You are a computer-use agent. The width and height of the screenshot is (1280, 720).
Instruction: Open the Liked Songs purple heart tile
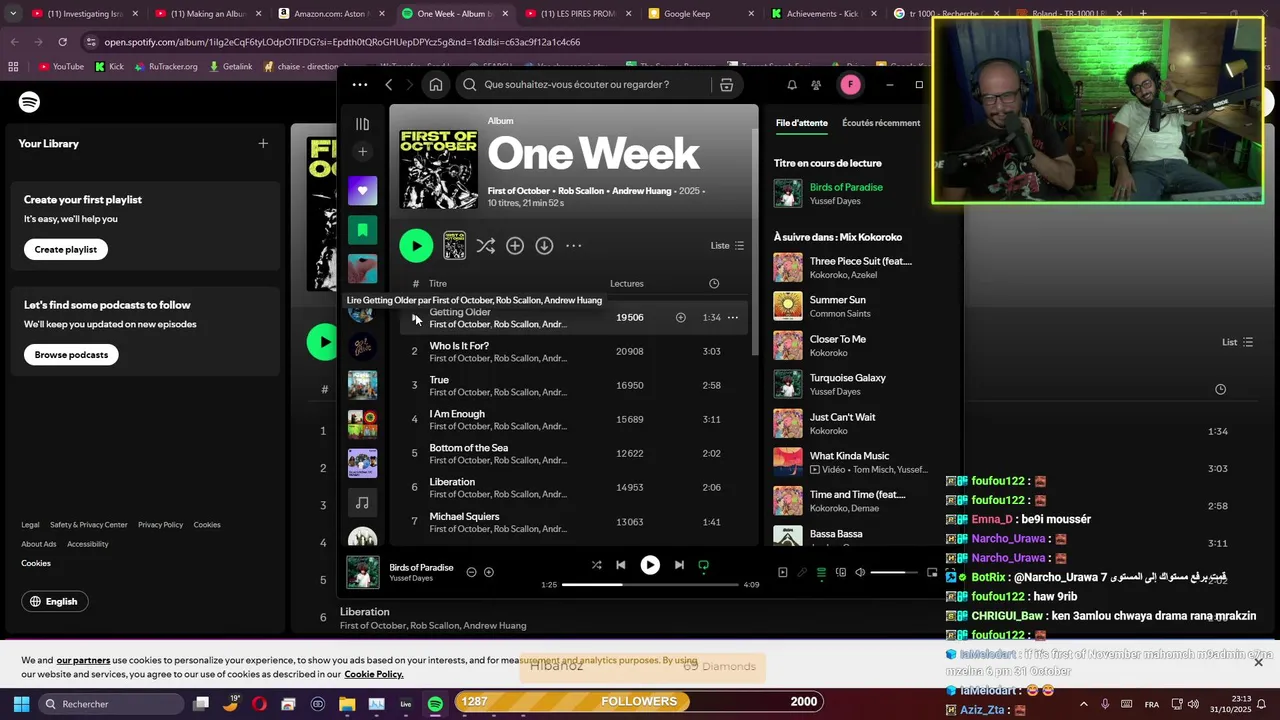click(x=362, y=191)
